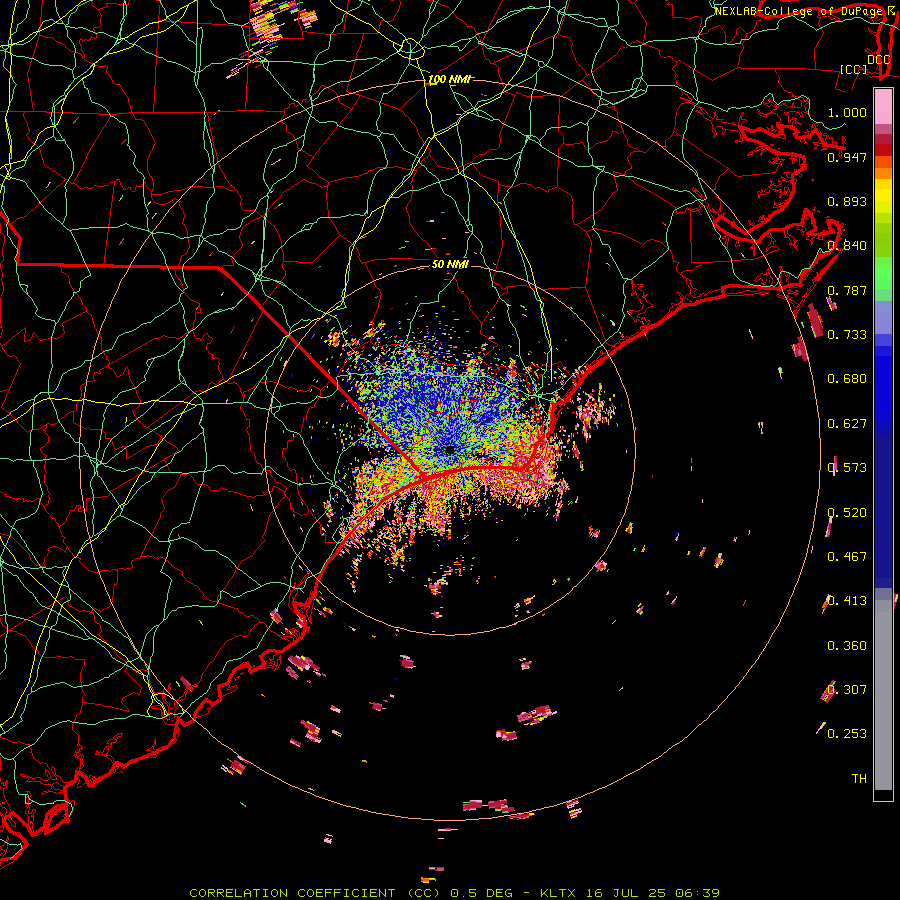Image resolution: width=900 pixels, height=900 pixels.
Task: Select the 0.573 scale value
Action: 847,468
